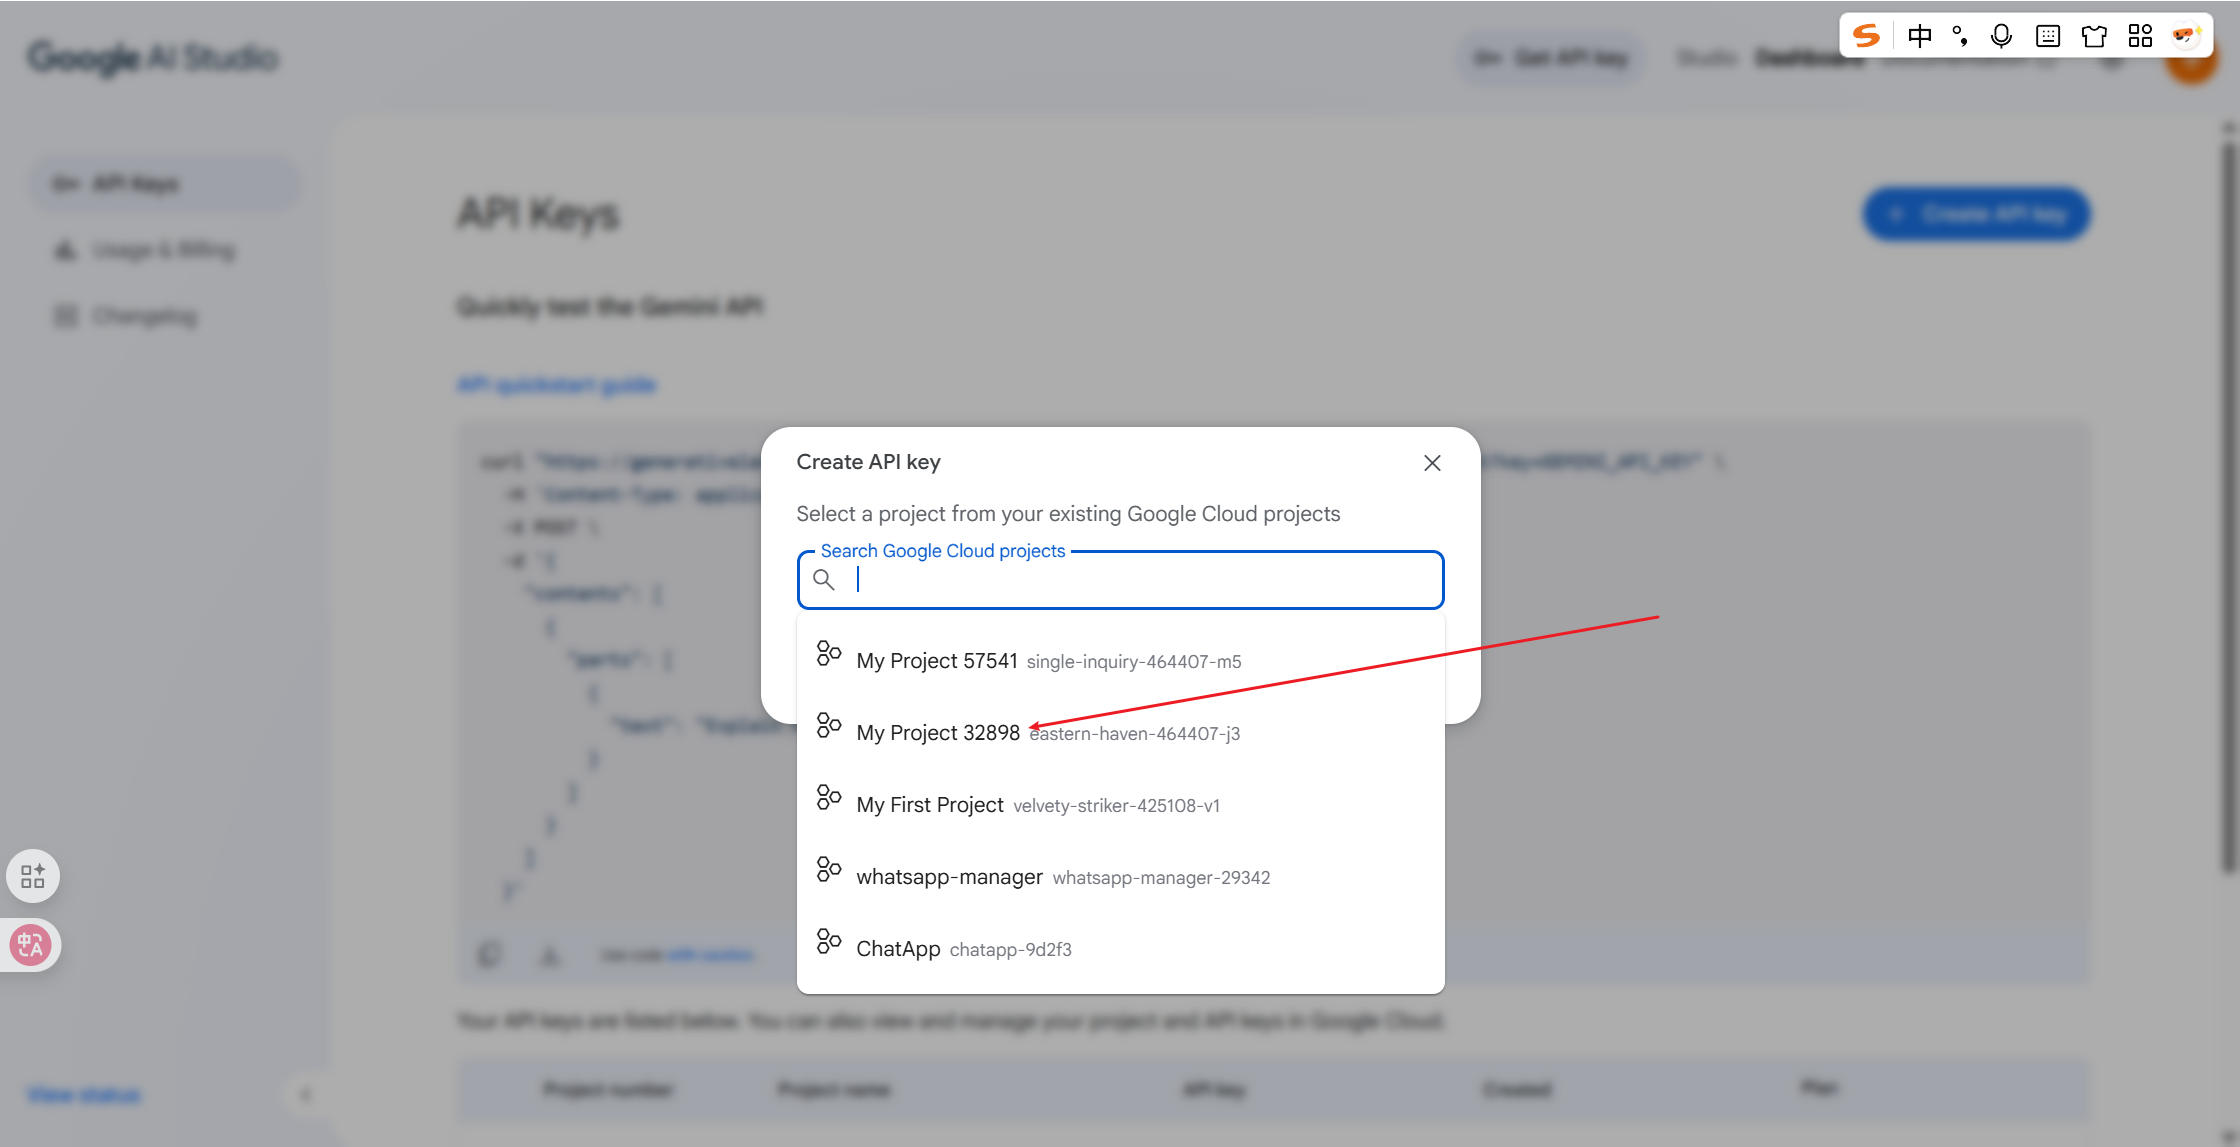Close the Create API key dialog
This screenshot has width=2240, height=1147.
(x=1432, y=463)
